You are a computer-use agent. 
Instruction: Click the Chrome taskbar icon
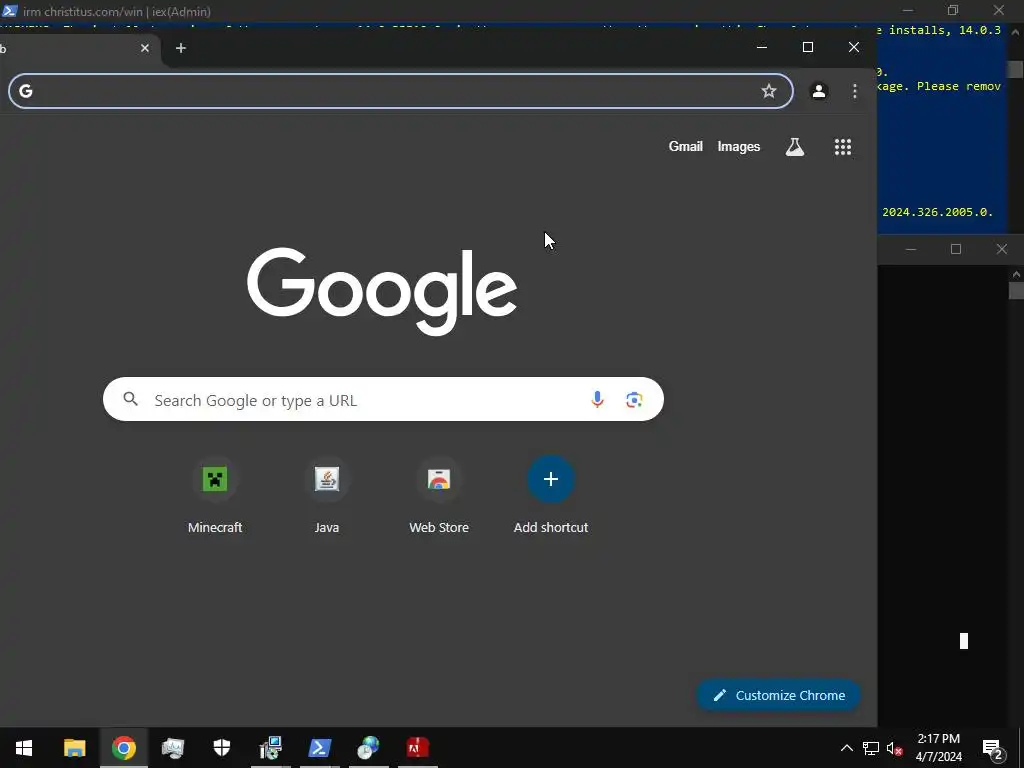tap(124, 747)
